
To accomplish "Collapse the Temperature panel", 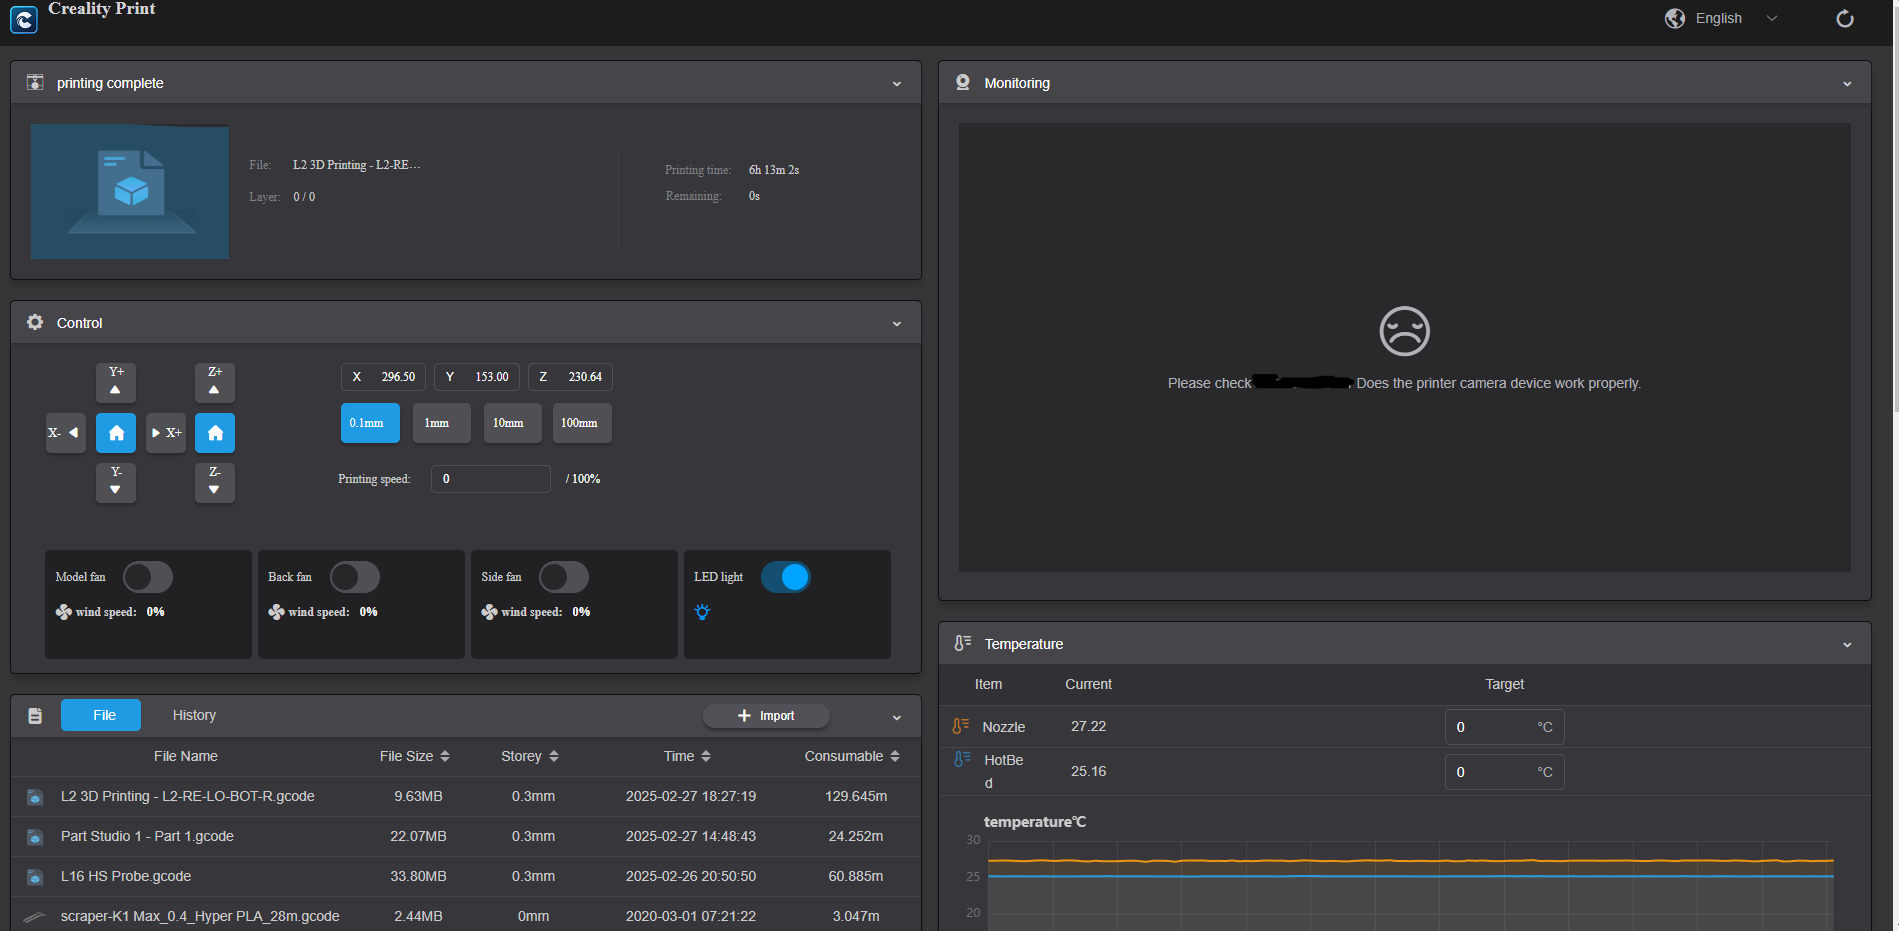I will click(x=1847, y=645).
